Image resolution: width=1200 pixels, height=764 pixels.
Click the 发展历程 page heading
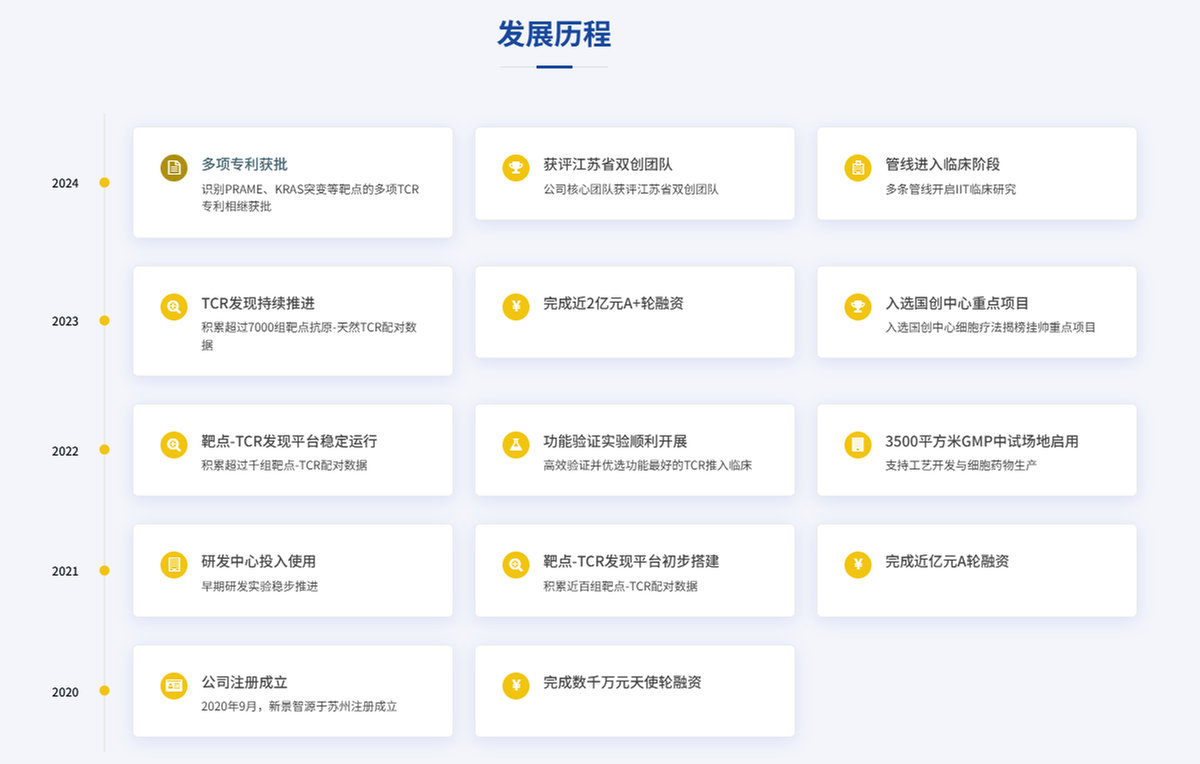tap(554, 34)
